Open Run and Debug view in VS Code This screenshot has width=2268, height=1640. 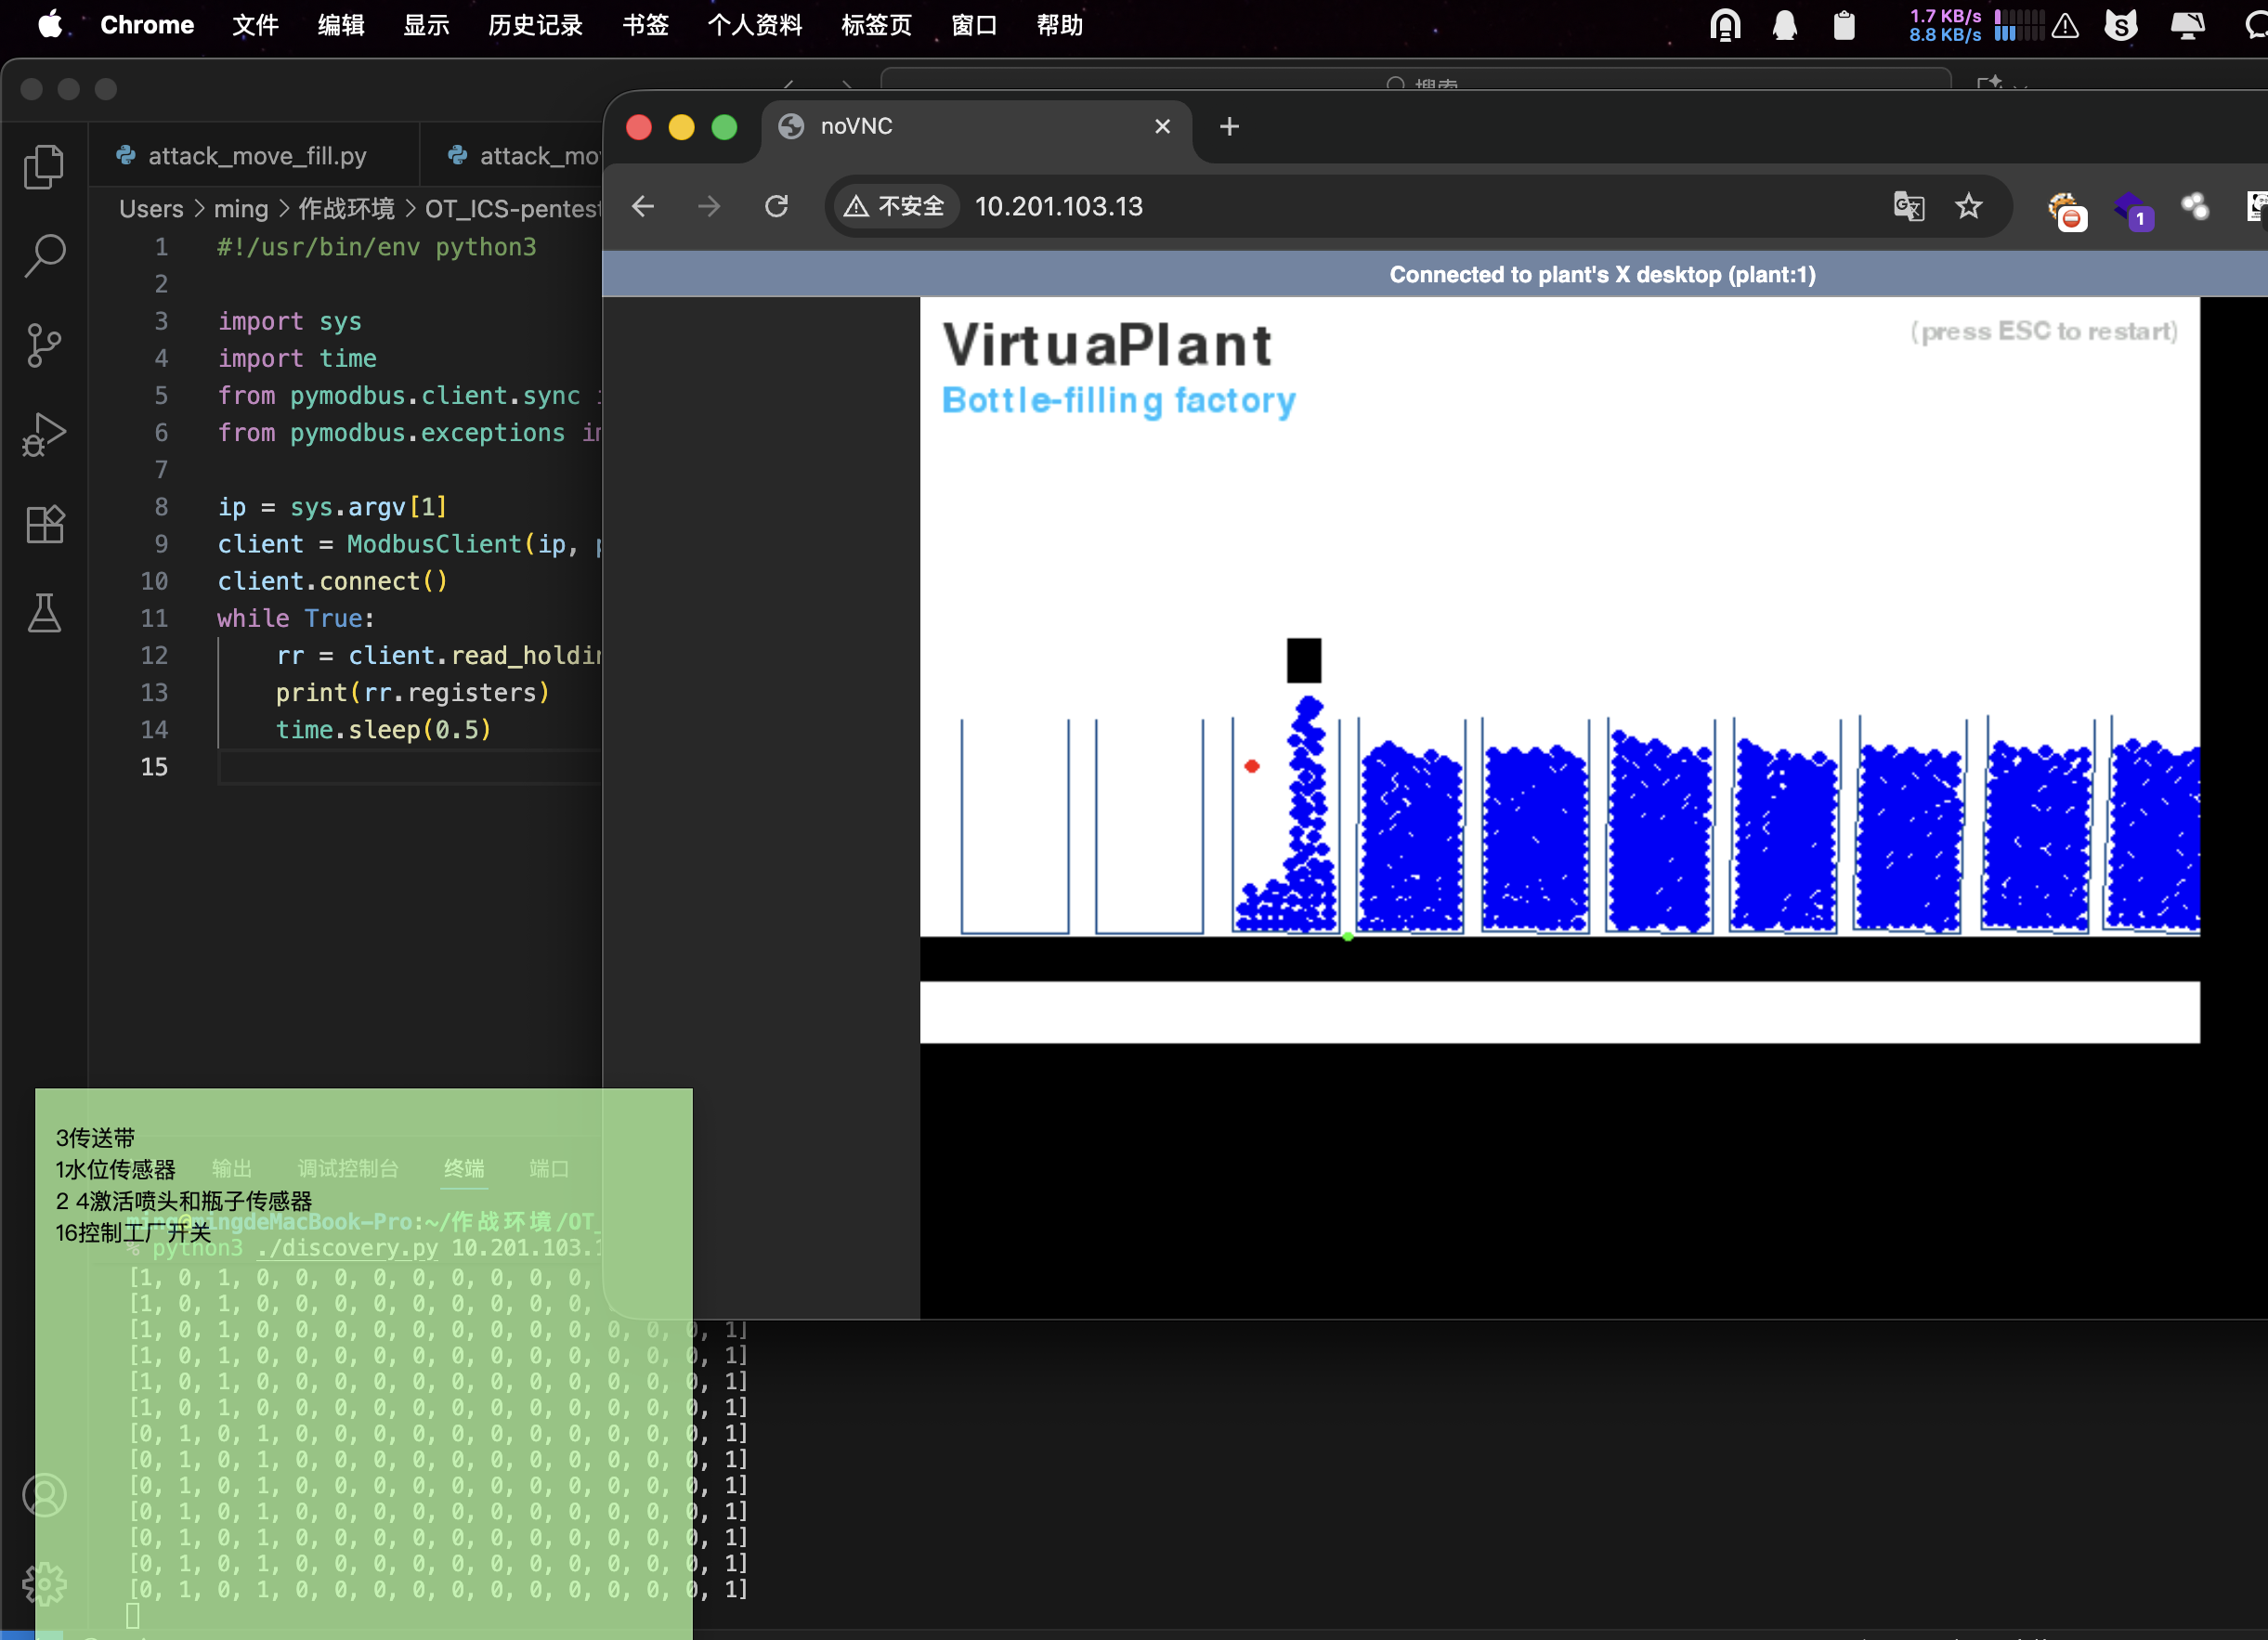(44, 435)
